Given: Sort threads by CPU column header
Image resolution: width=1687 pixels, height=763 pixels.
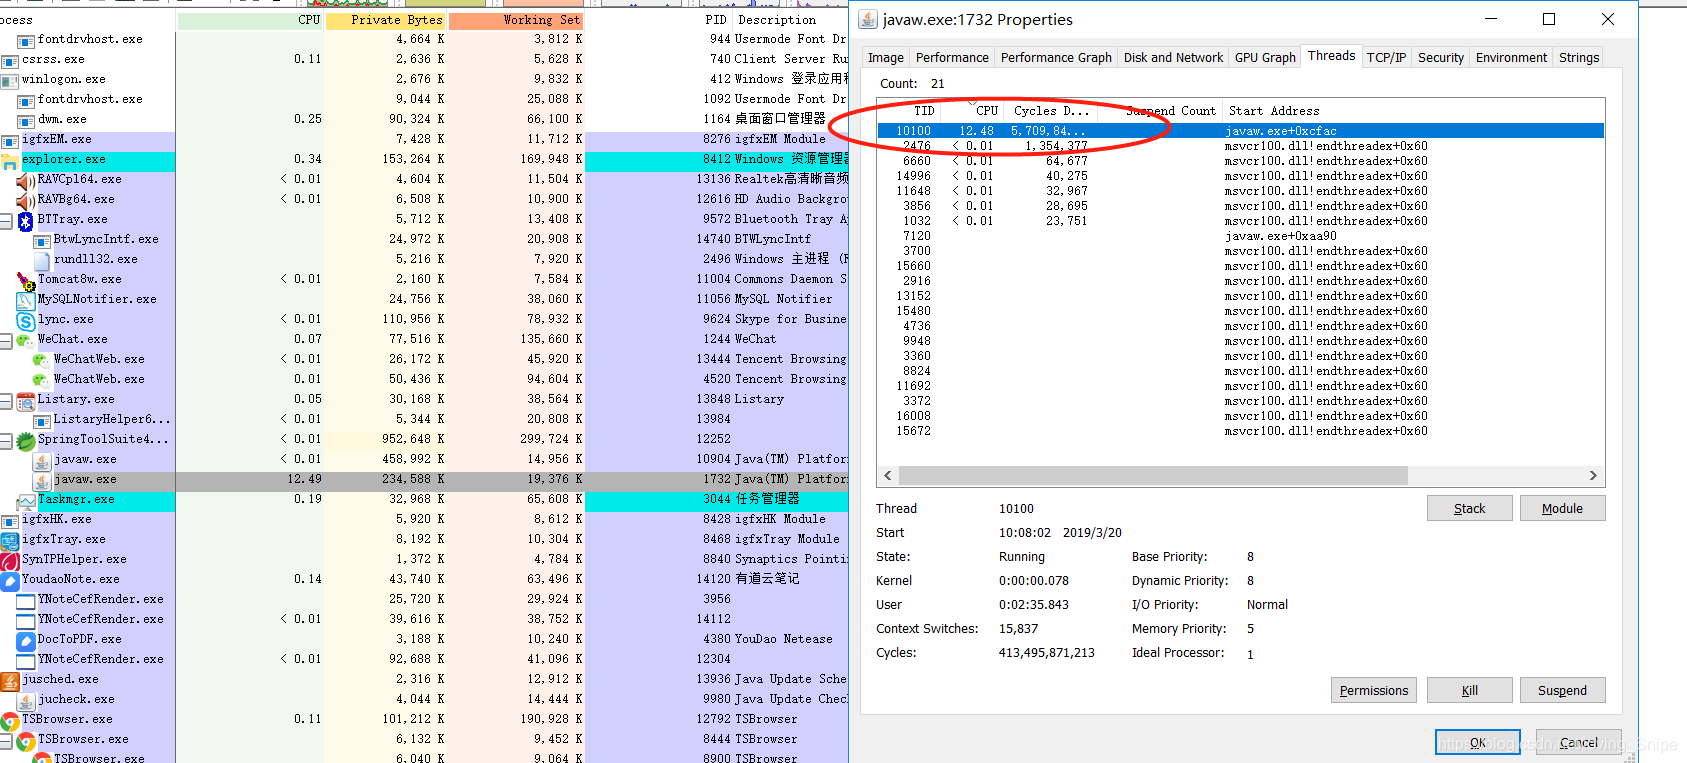Looking at the screenshot, I should [x=973, y=111].
